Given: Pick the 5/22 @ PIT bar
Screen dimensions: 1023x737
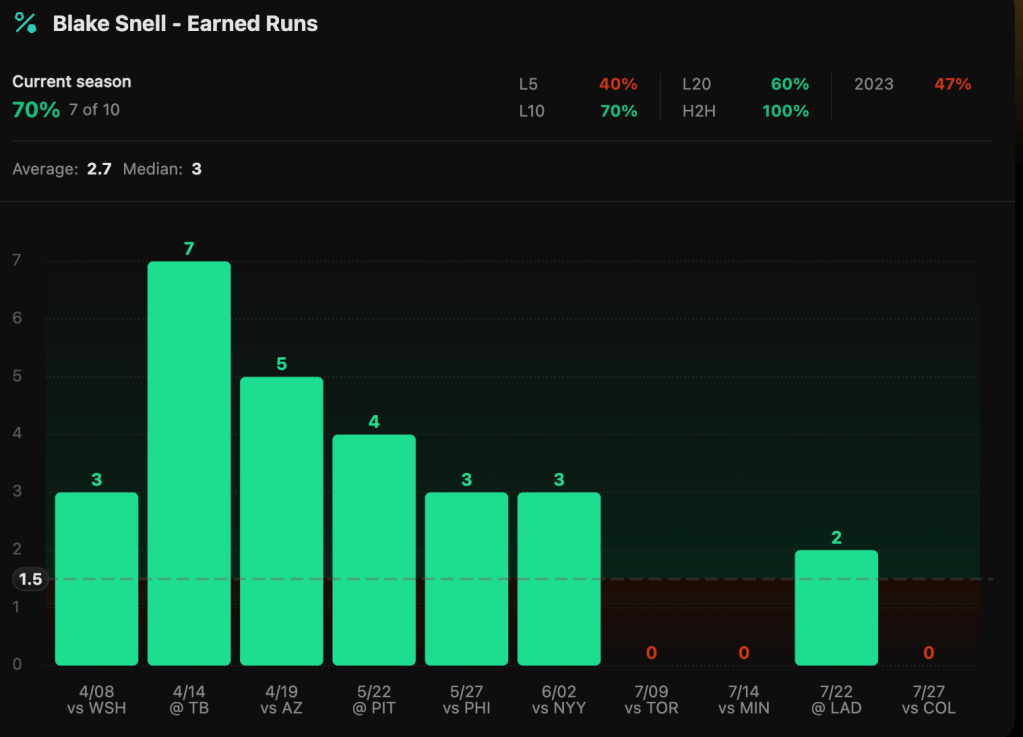Looking at the screenshot, I should click(x=374, y=549).
